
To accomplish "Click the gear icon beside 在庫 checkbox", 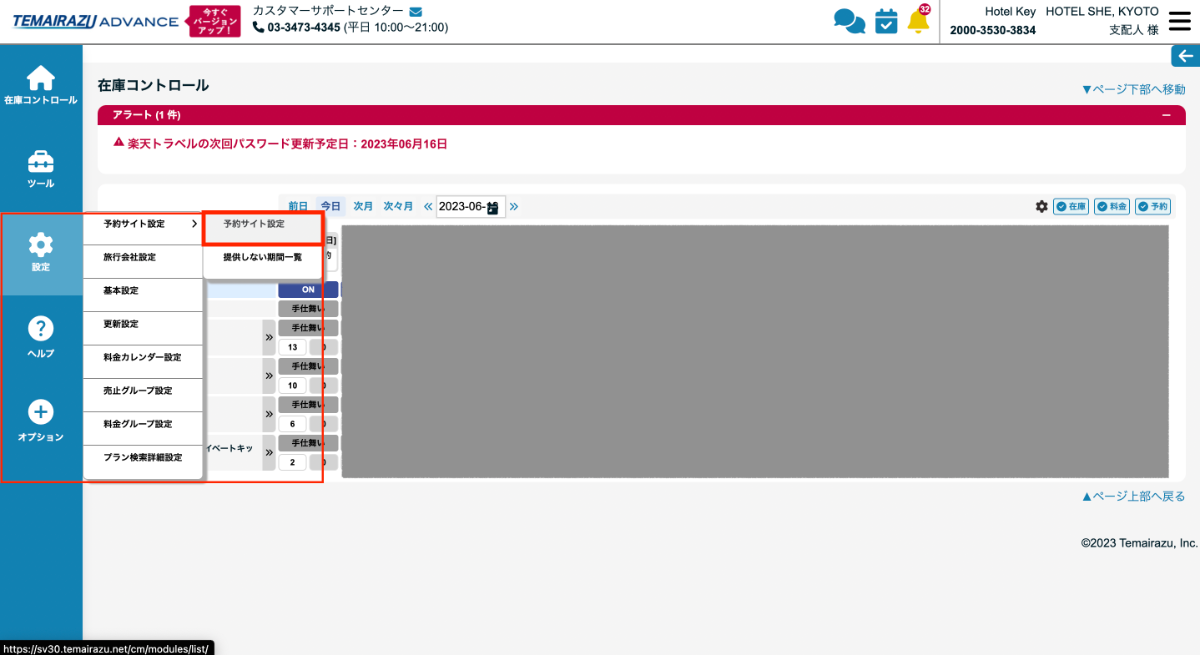I will [x=1042, y=206].
